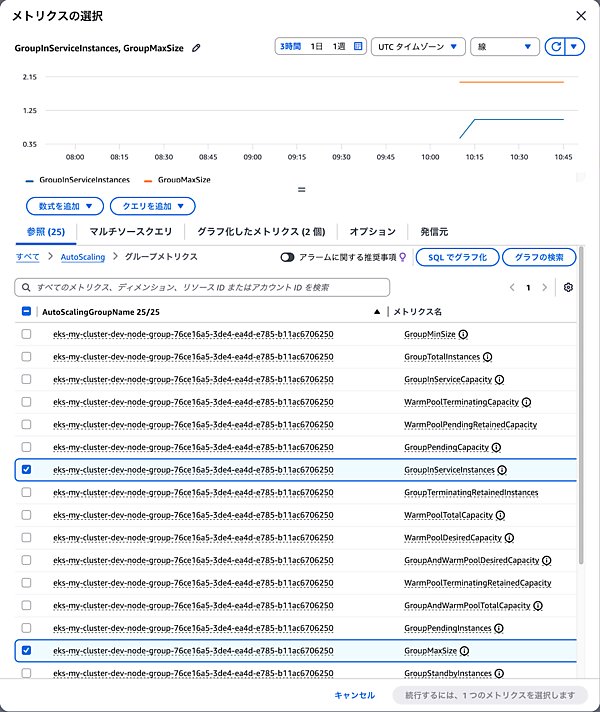
Task: Open the custom time range calendar icon
Action: [x=358, y=46]
